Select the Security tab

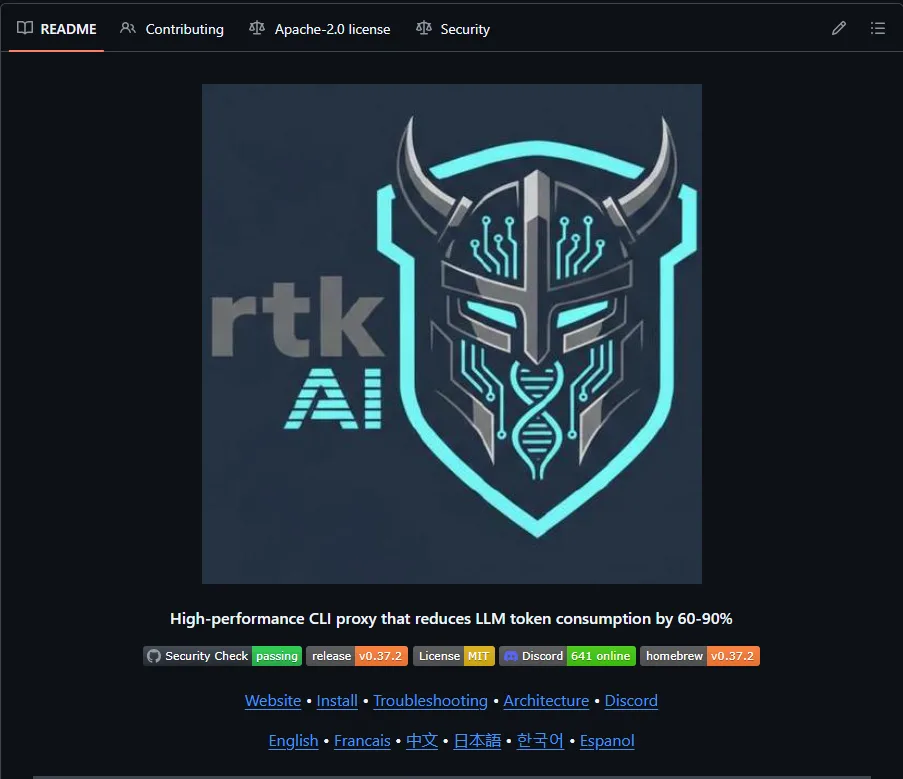(x=453, y=29)
